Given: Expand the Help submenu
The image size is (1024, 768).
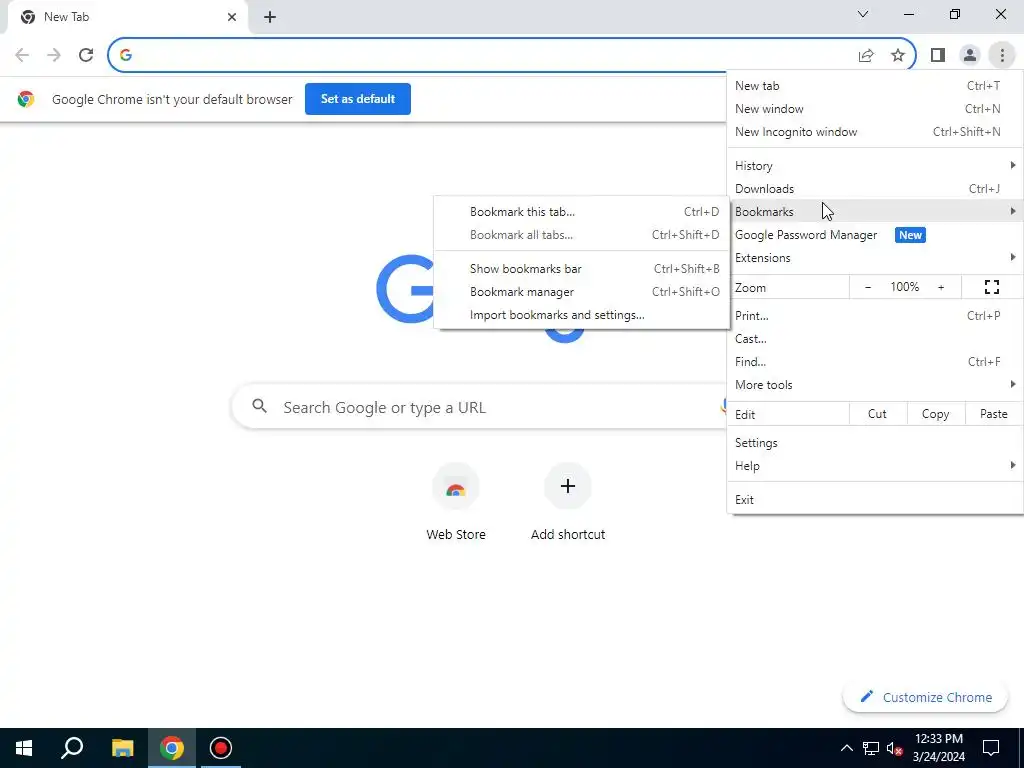Looking at the screenshot, I should tap(875, 466).
